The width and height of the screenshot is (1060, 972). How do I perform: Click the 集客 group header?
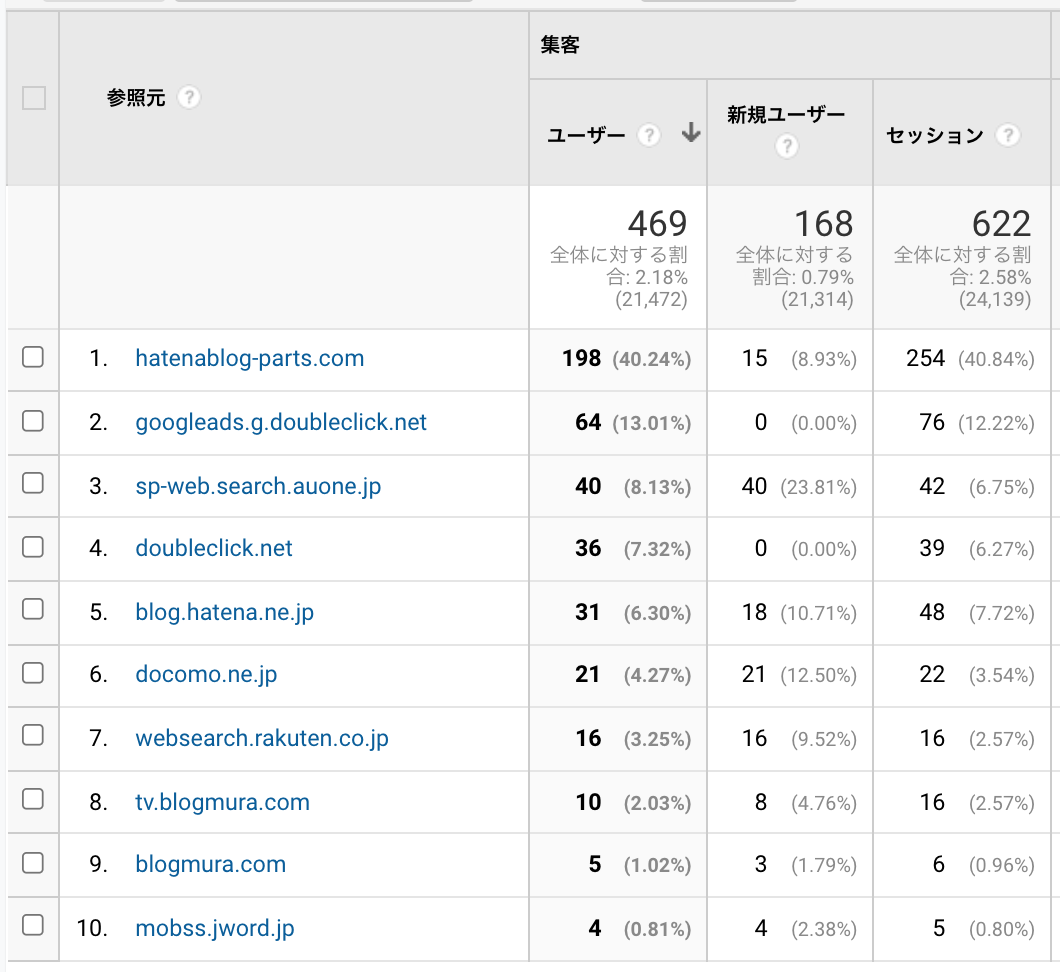point(560,45)
